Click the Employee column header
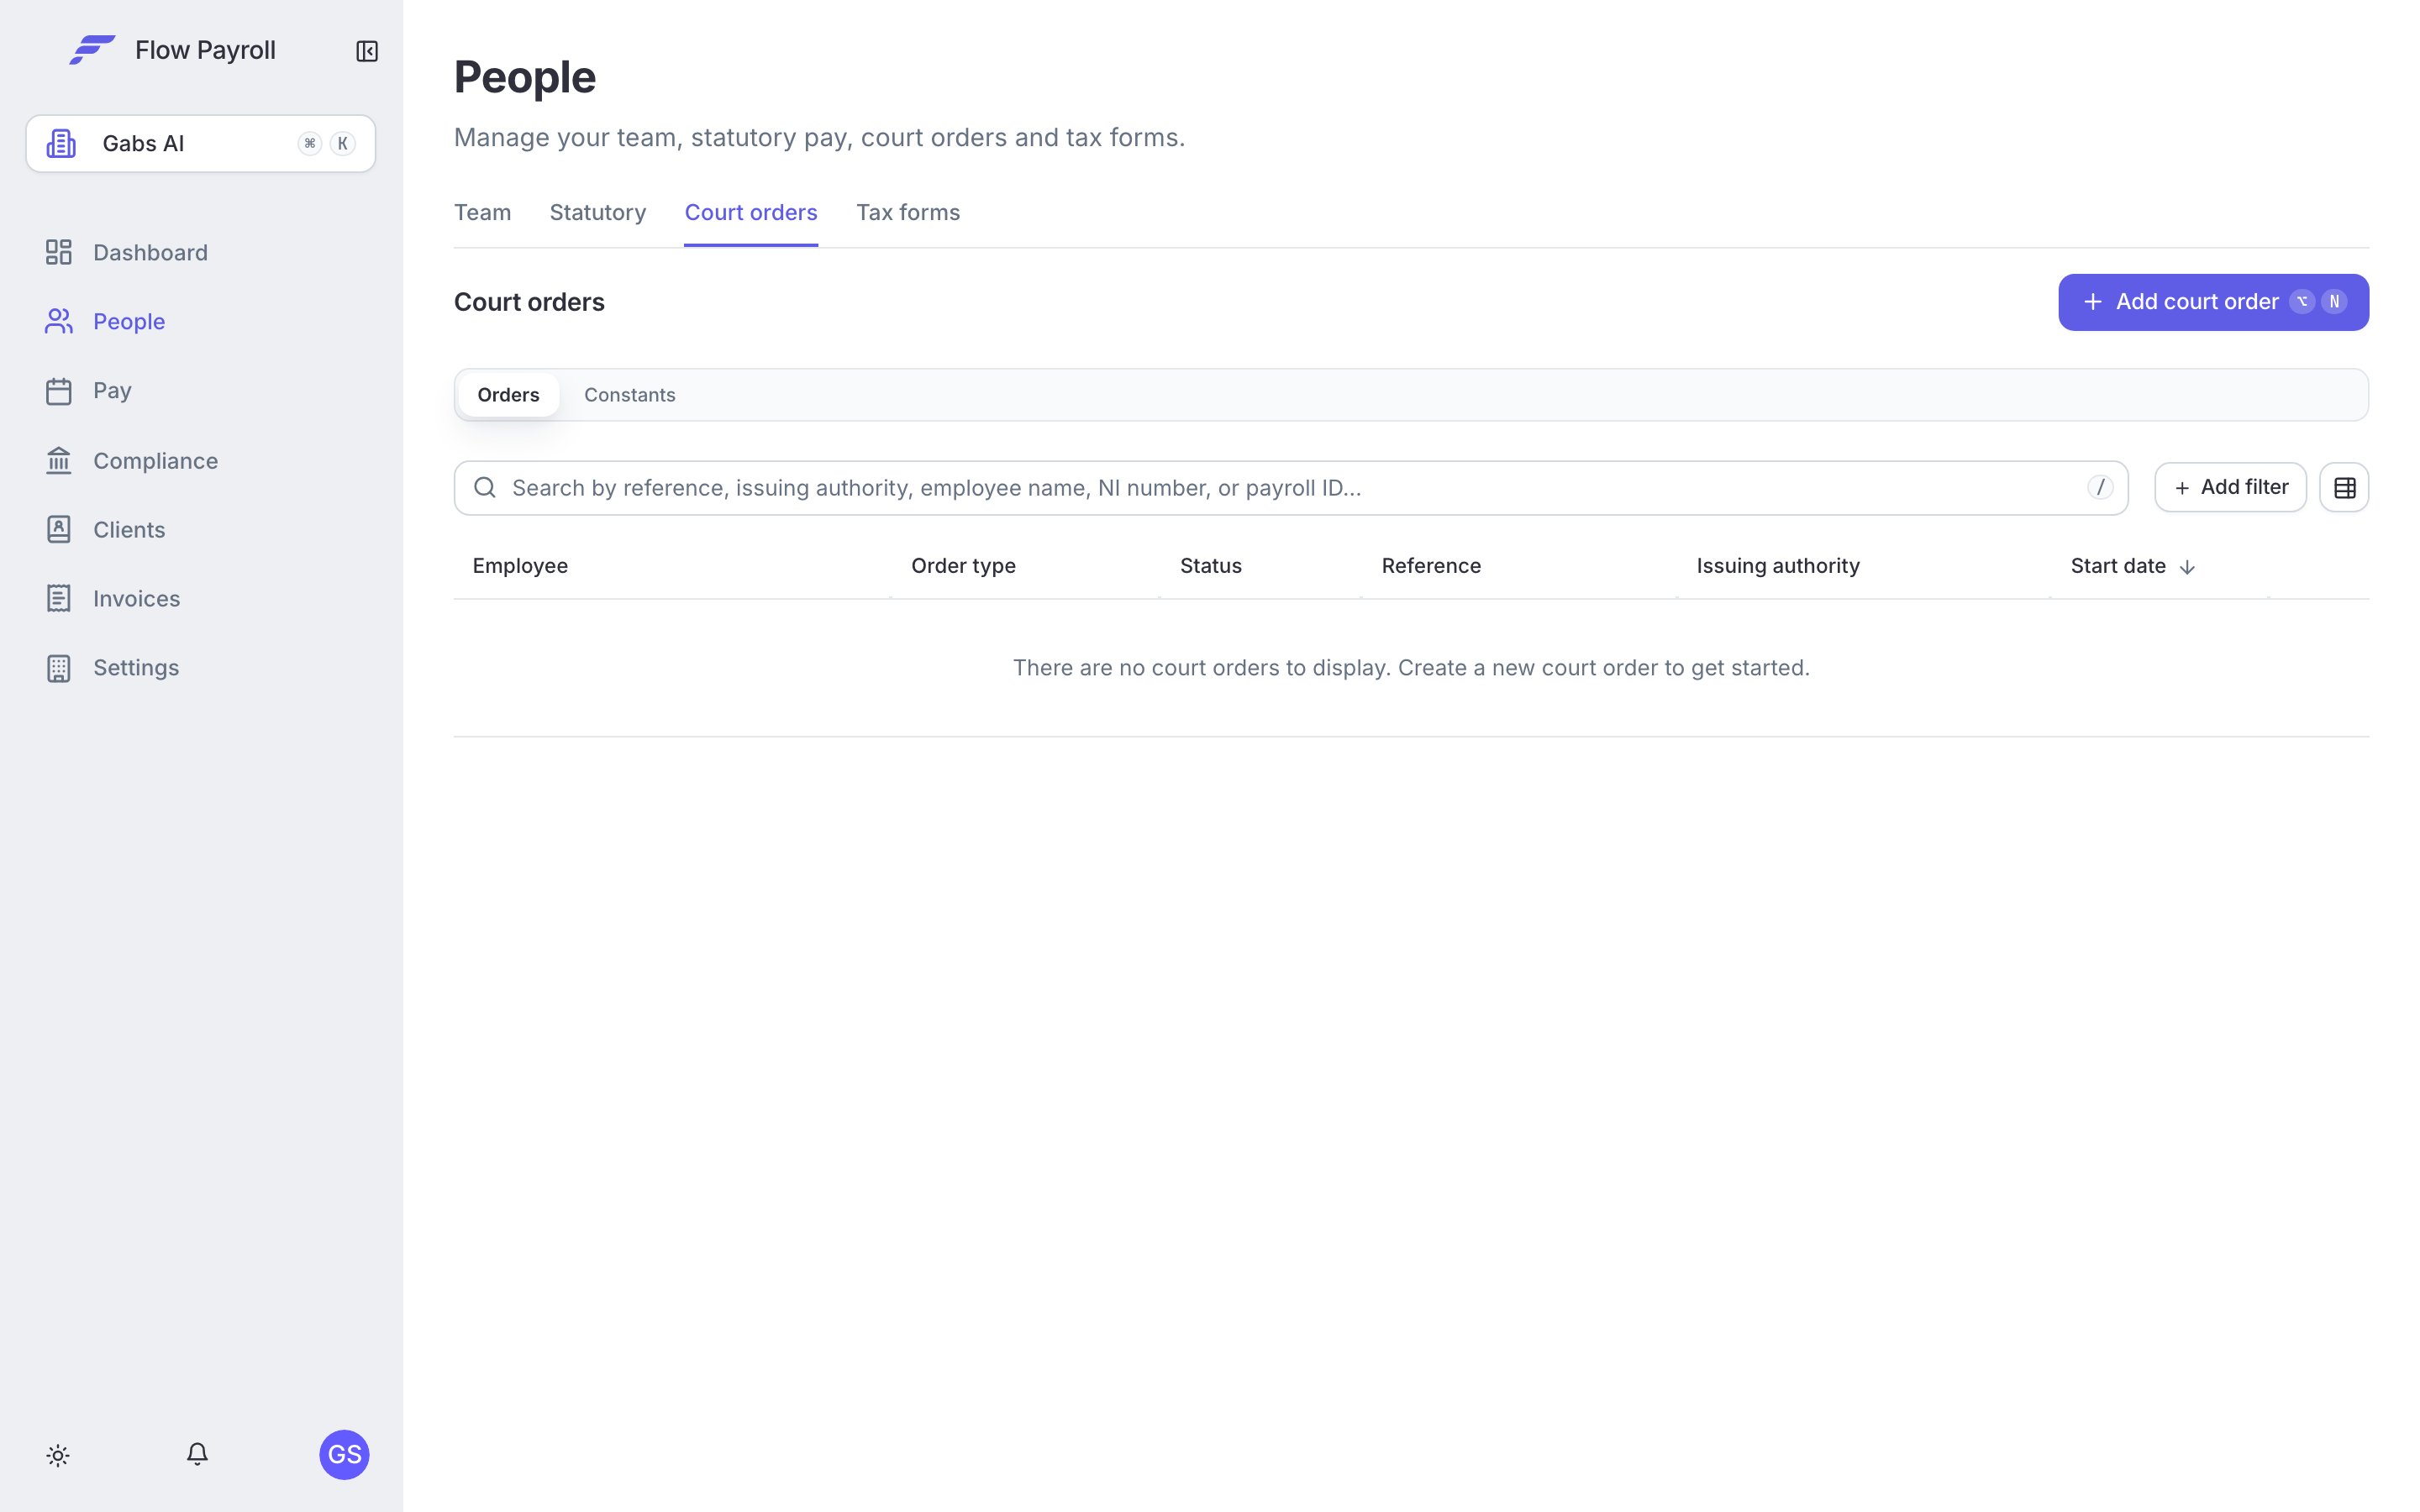This screenshot has width=2420, height=1512. 520,566
